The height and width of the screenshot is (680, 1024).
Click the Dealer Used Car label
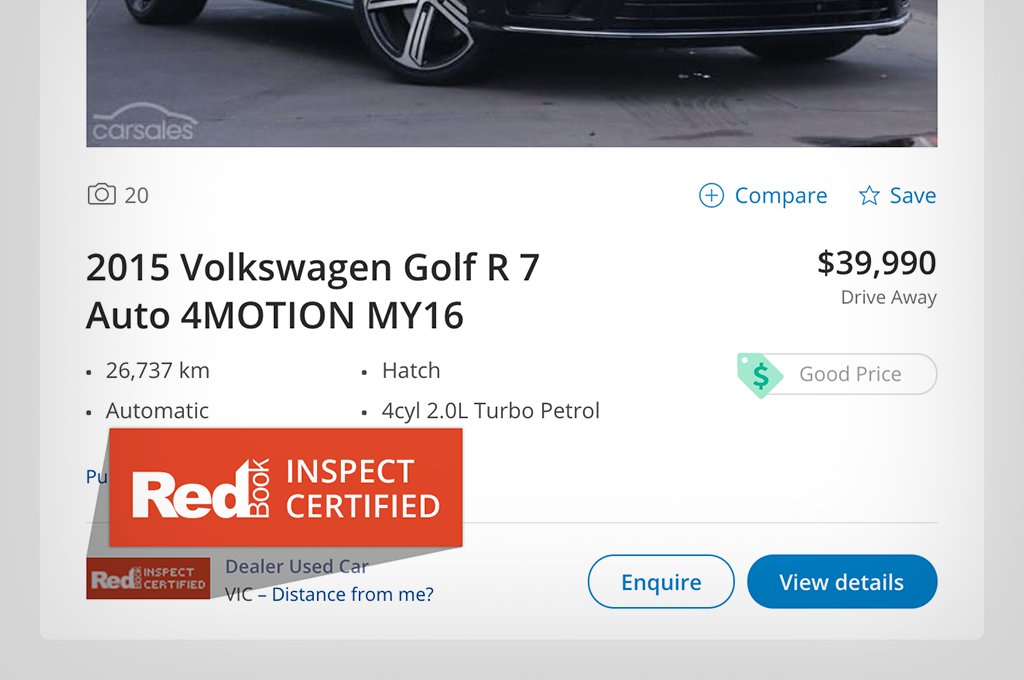297,566
